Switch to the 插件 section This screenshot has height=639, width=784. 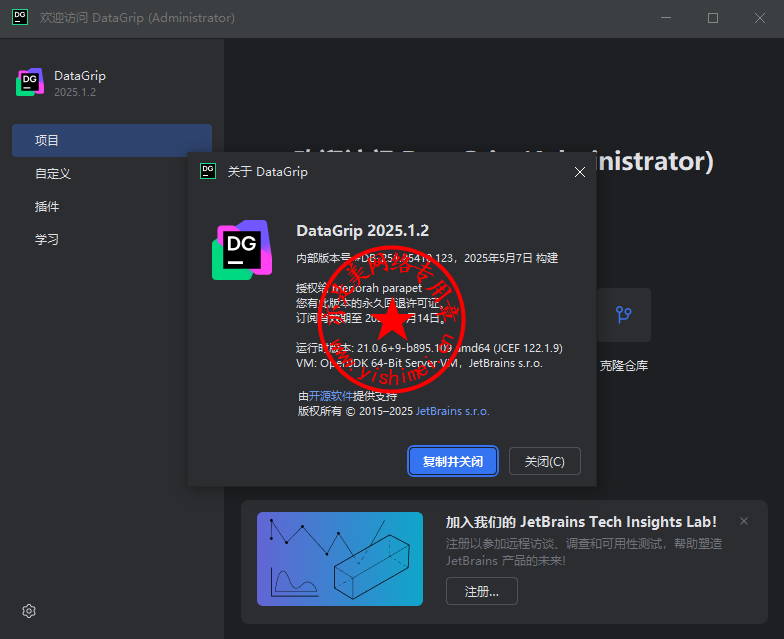pos(46,206)
